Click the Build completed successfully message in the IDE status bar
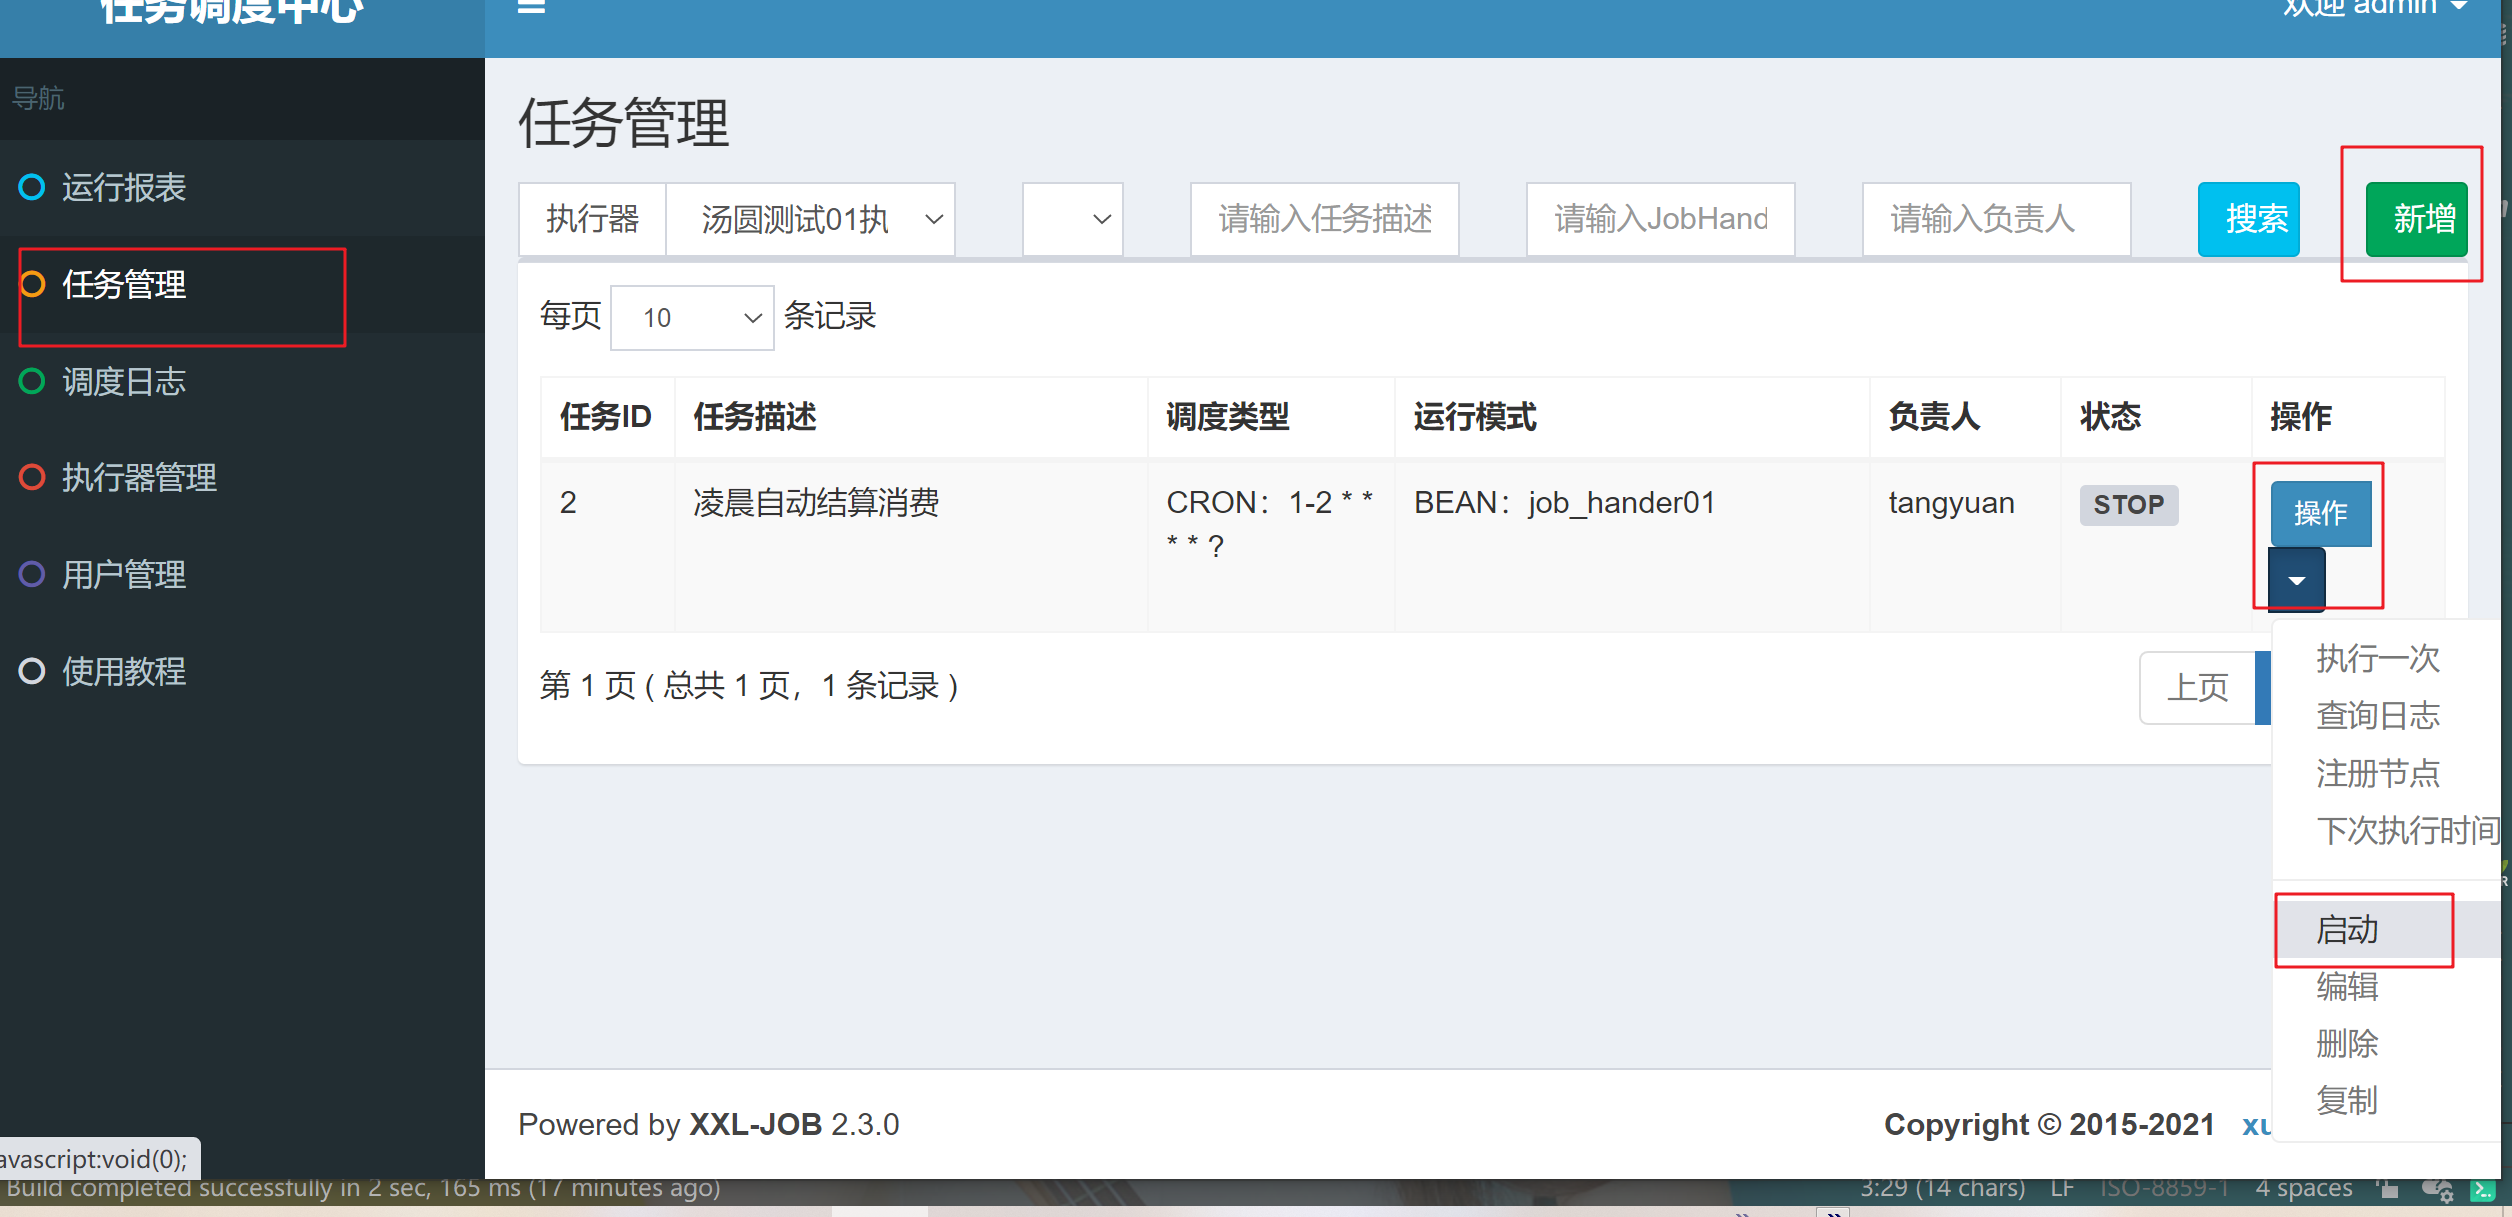The width and height of the screenshot is (2512, 1217). click(x=364, y=1188)
